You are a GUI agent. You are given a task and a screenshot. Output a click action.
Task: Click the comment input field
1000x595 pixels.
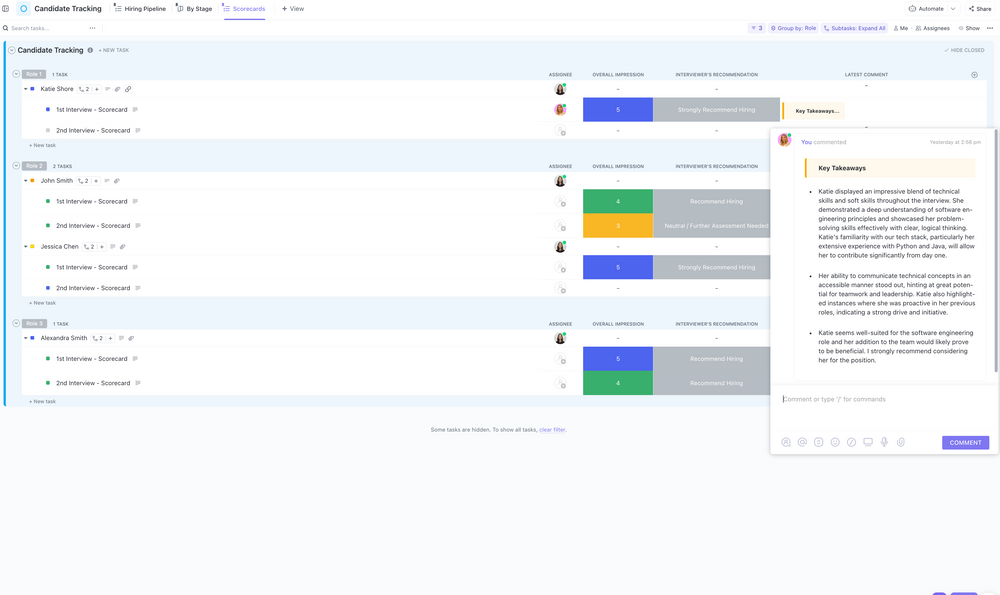pyautogui.click(x=880, y=398)
